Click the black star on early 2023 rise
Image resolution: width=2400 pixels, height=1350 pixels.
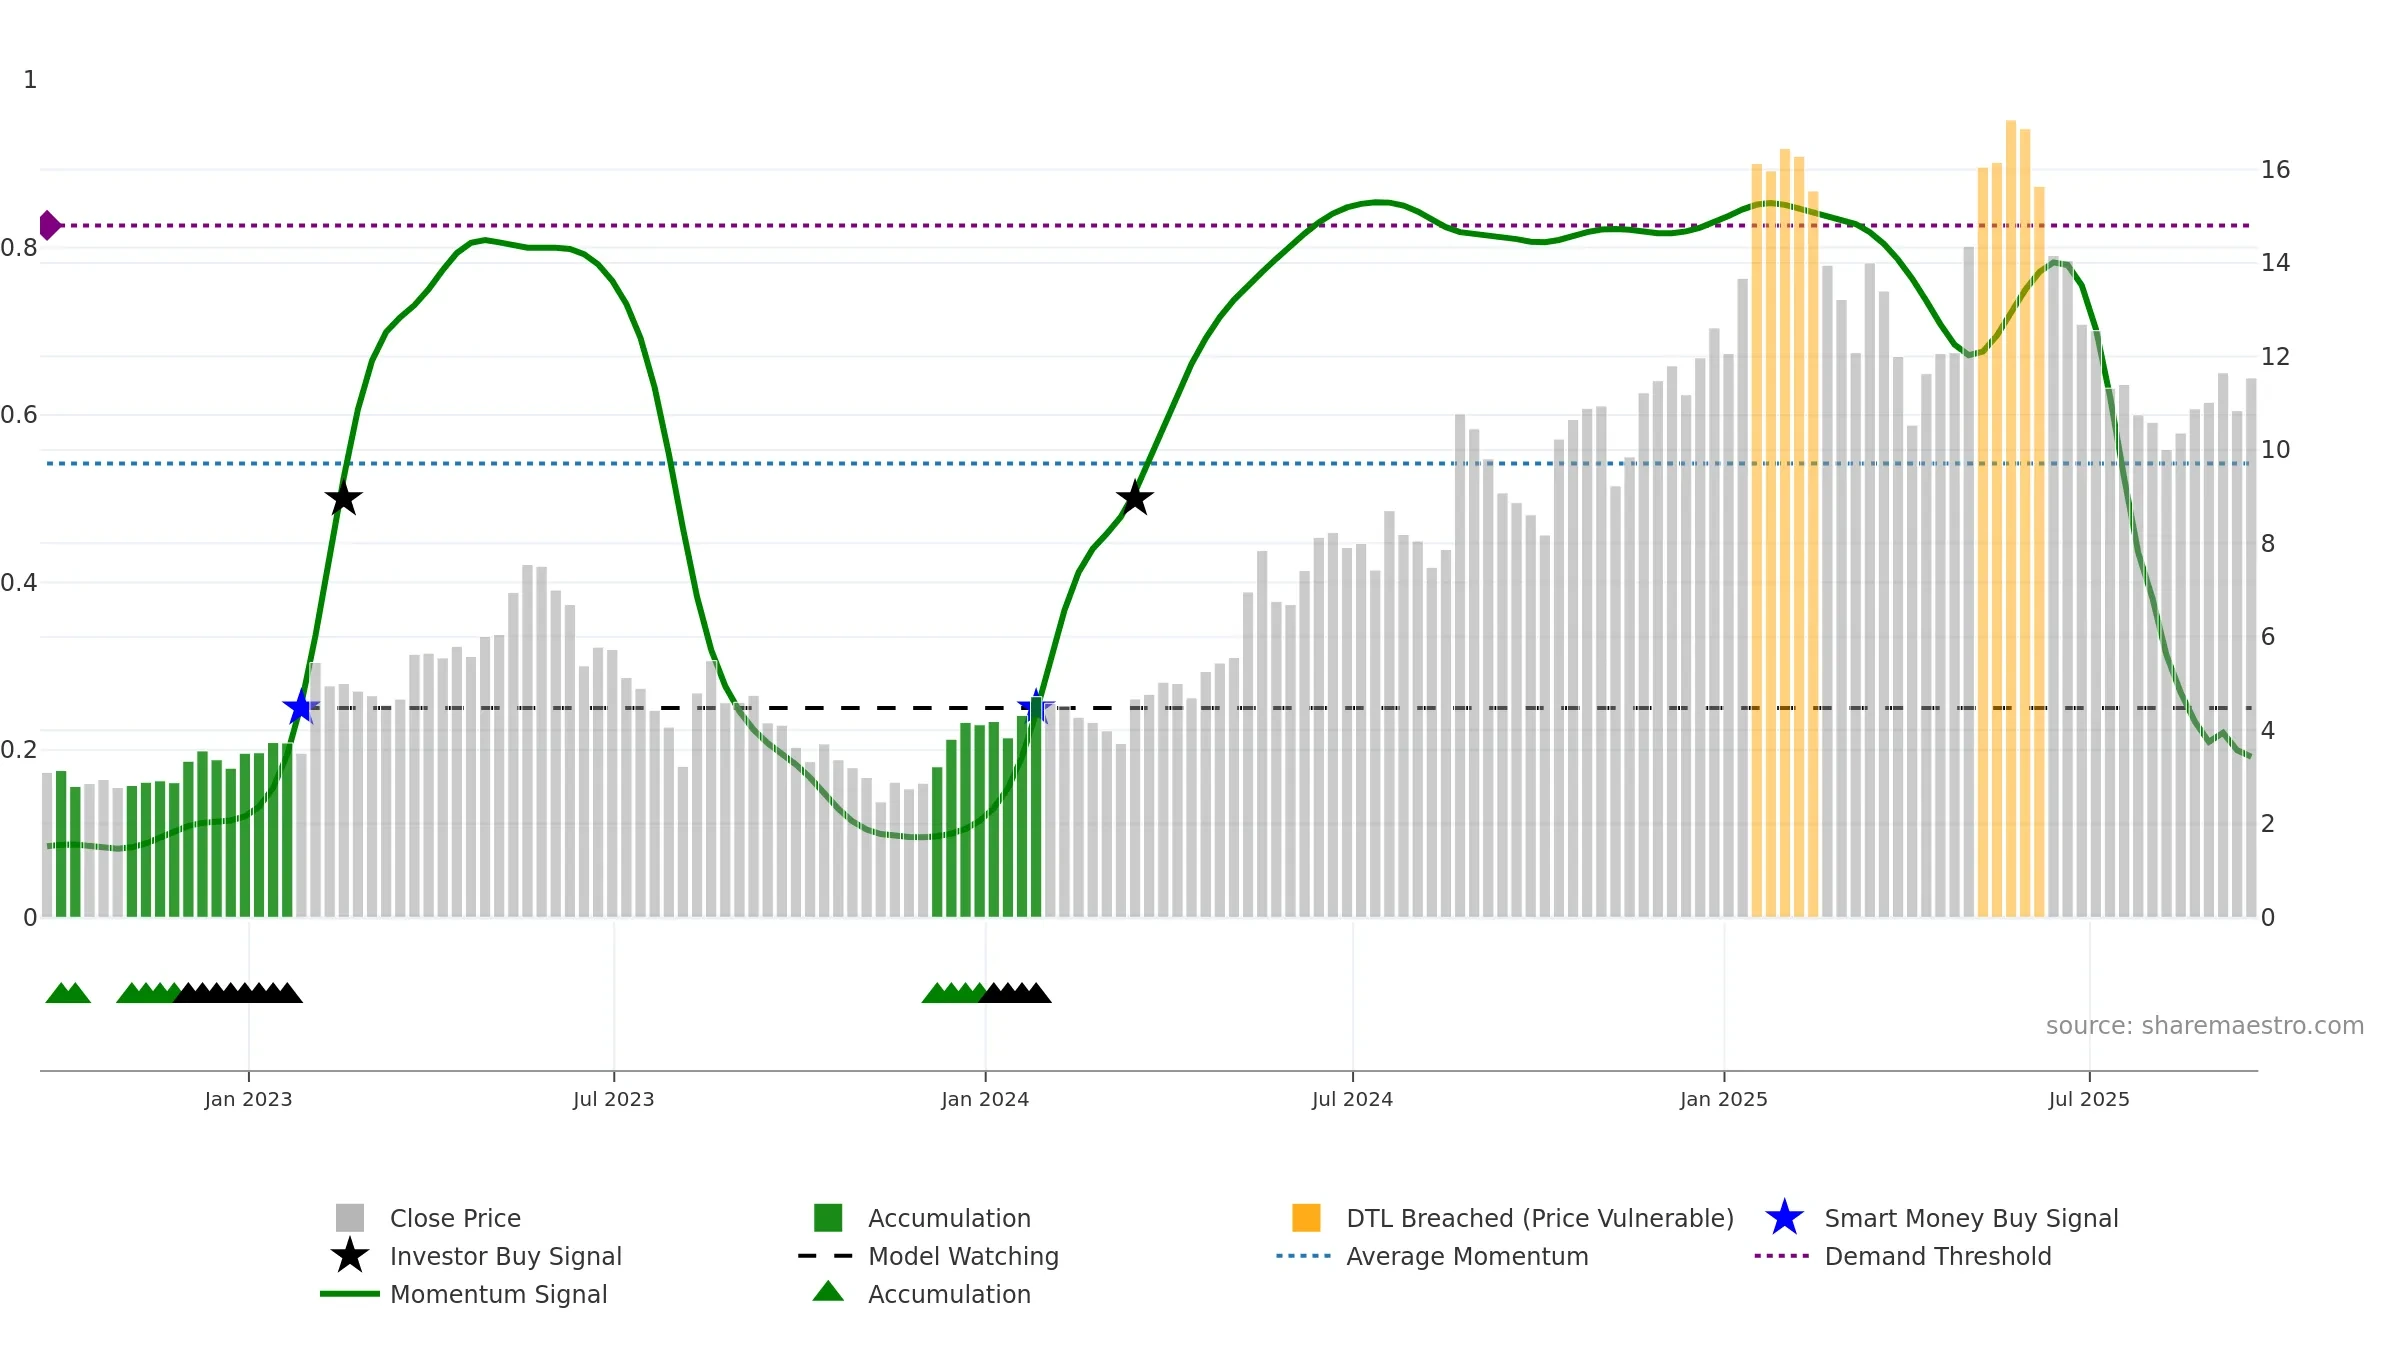pos(343,498)
